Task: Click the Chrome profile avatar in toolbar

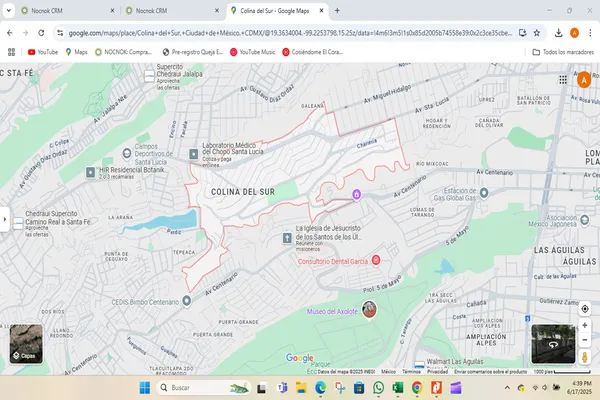Action: click(x=574, y=33)
